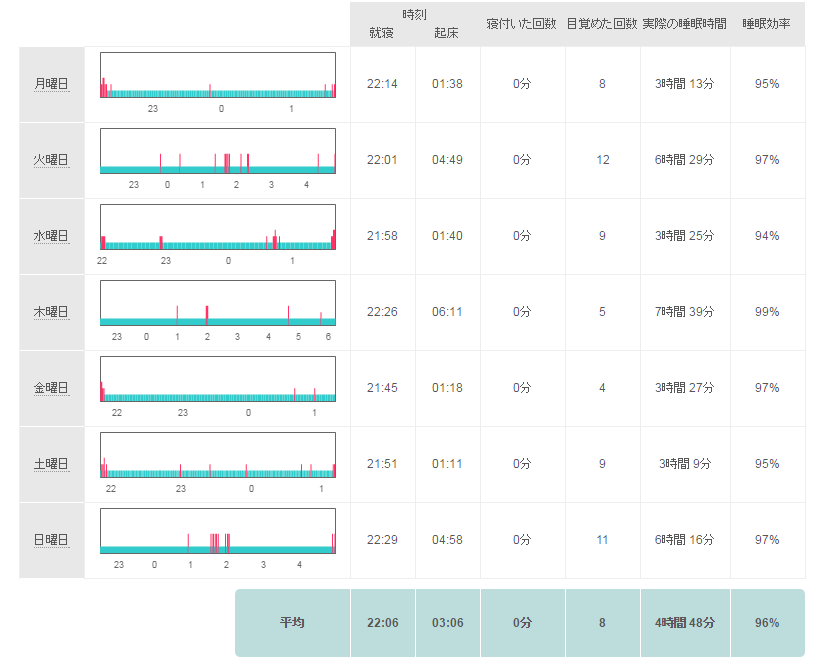Viewport: 815px width, 657px height.
Task: Open Tuesday's sleep graph
Action: (218, 151)
